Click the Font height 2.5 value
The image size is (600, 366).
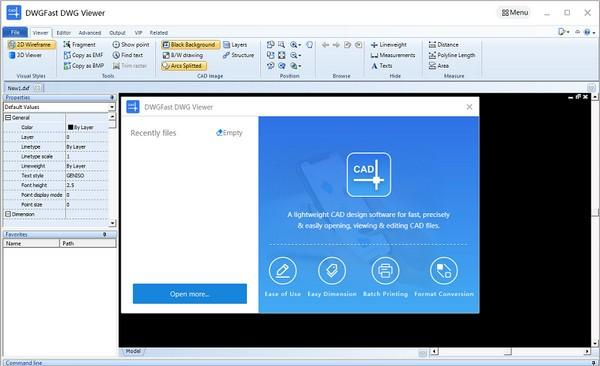tap(87, 185)
